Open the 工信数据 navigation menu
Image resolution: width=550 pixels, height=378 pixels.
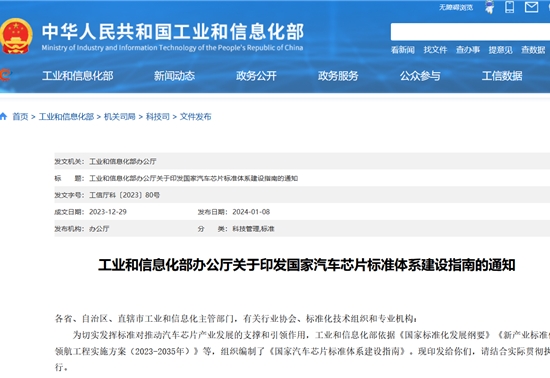pos(502,76)
